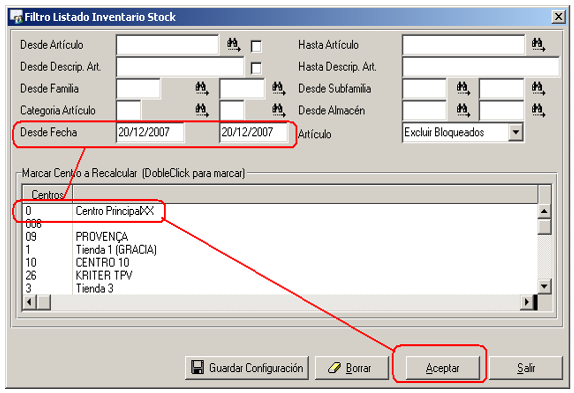The image size is (574, 393).
Task: Click second binoculars lookup in Desde Familia row
Action: [x=278, y=88]
